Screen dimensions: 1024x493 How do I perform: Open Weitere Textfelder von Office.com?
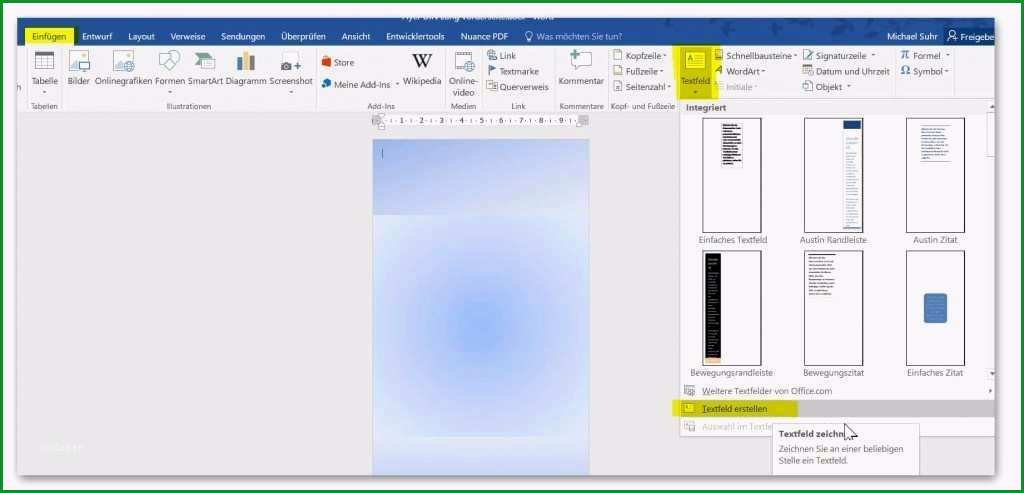pyautogui.click(x=837, y=391)
